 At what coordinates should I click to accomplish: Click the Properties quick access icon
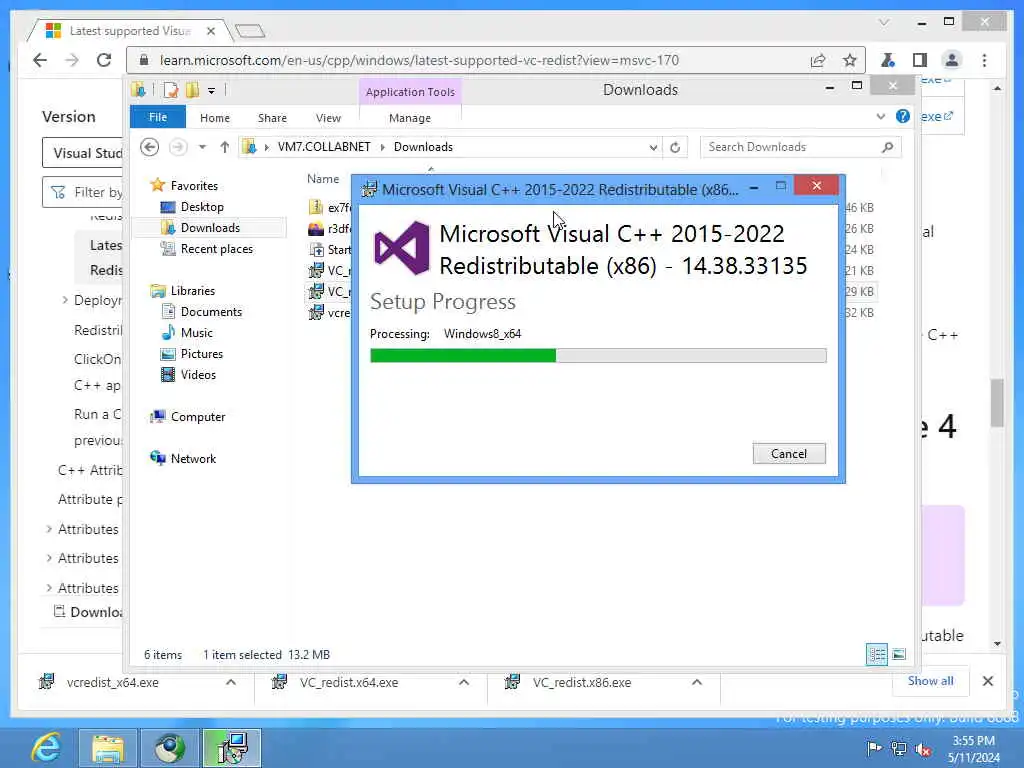[170, 90]
